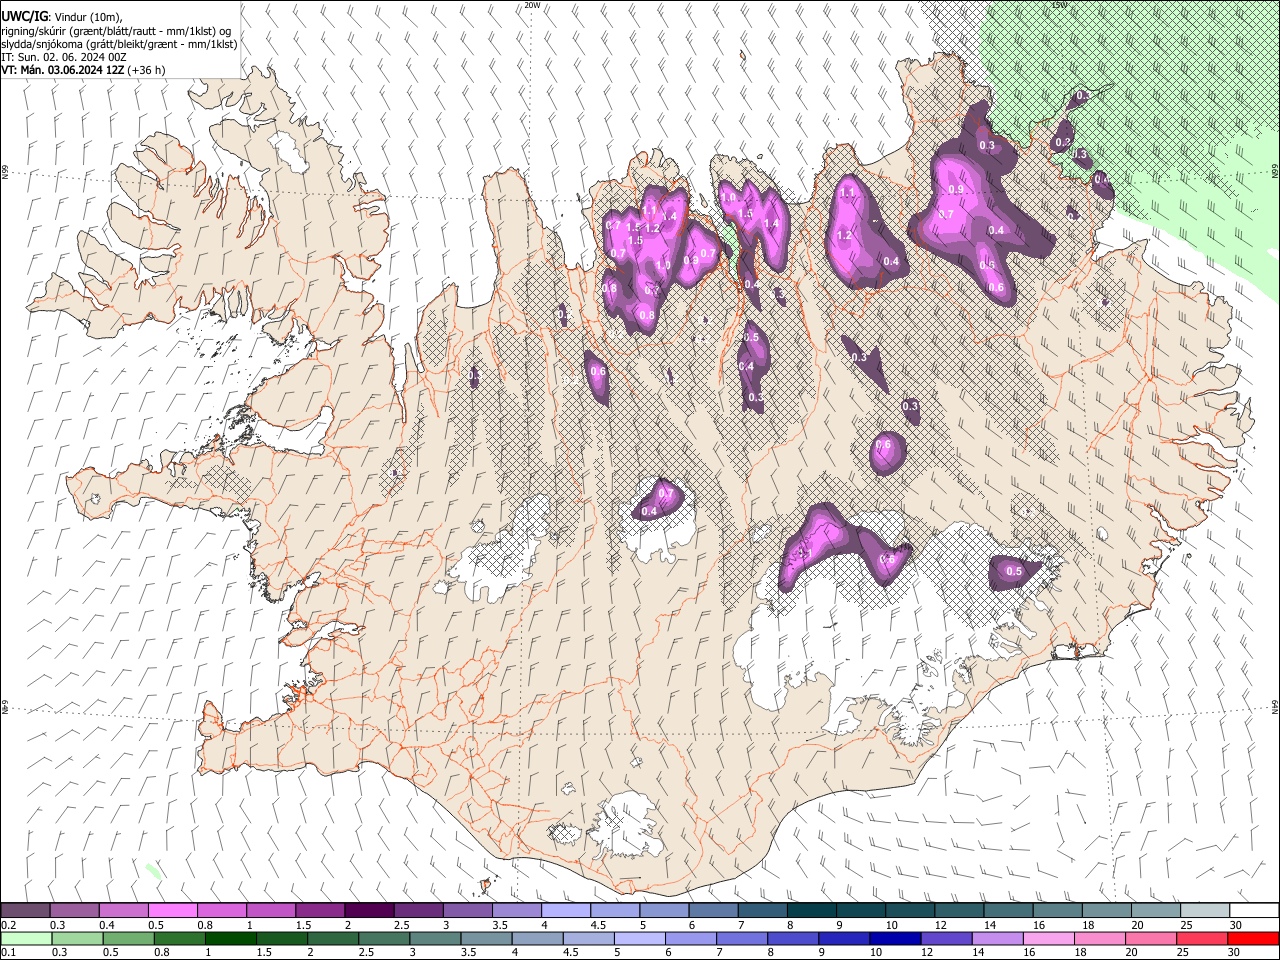Select the 20 grey swatch in snow scale
1280x960 pixels.
(1154, 911)
